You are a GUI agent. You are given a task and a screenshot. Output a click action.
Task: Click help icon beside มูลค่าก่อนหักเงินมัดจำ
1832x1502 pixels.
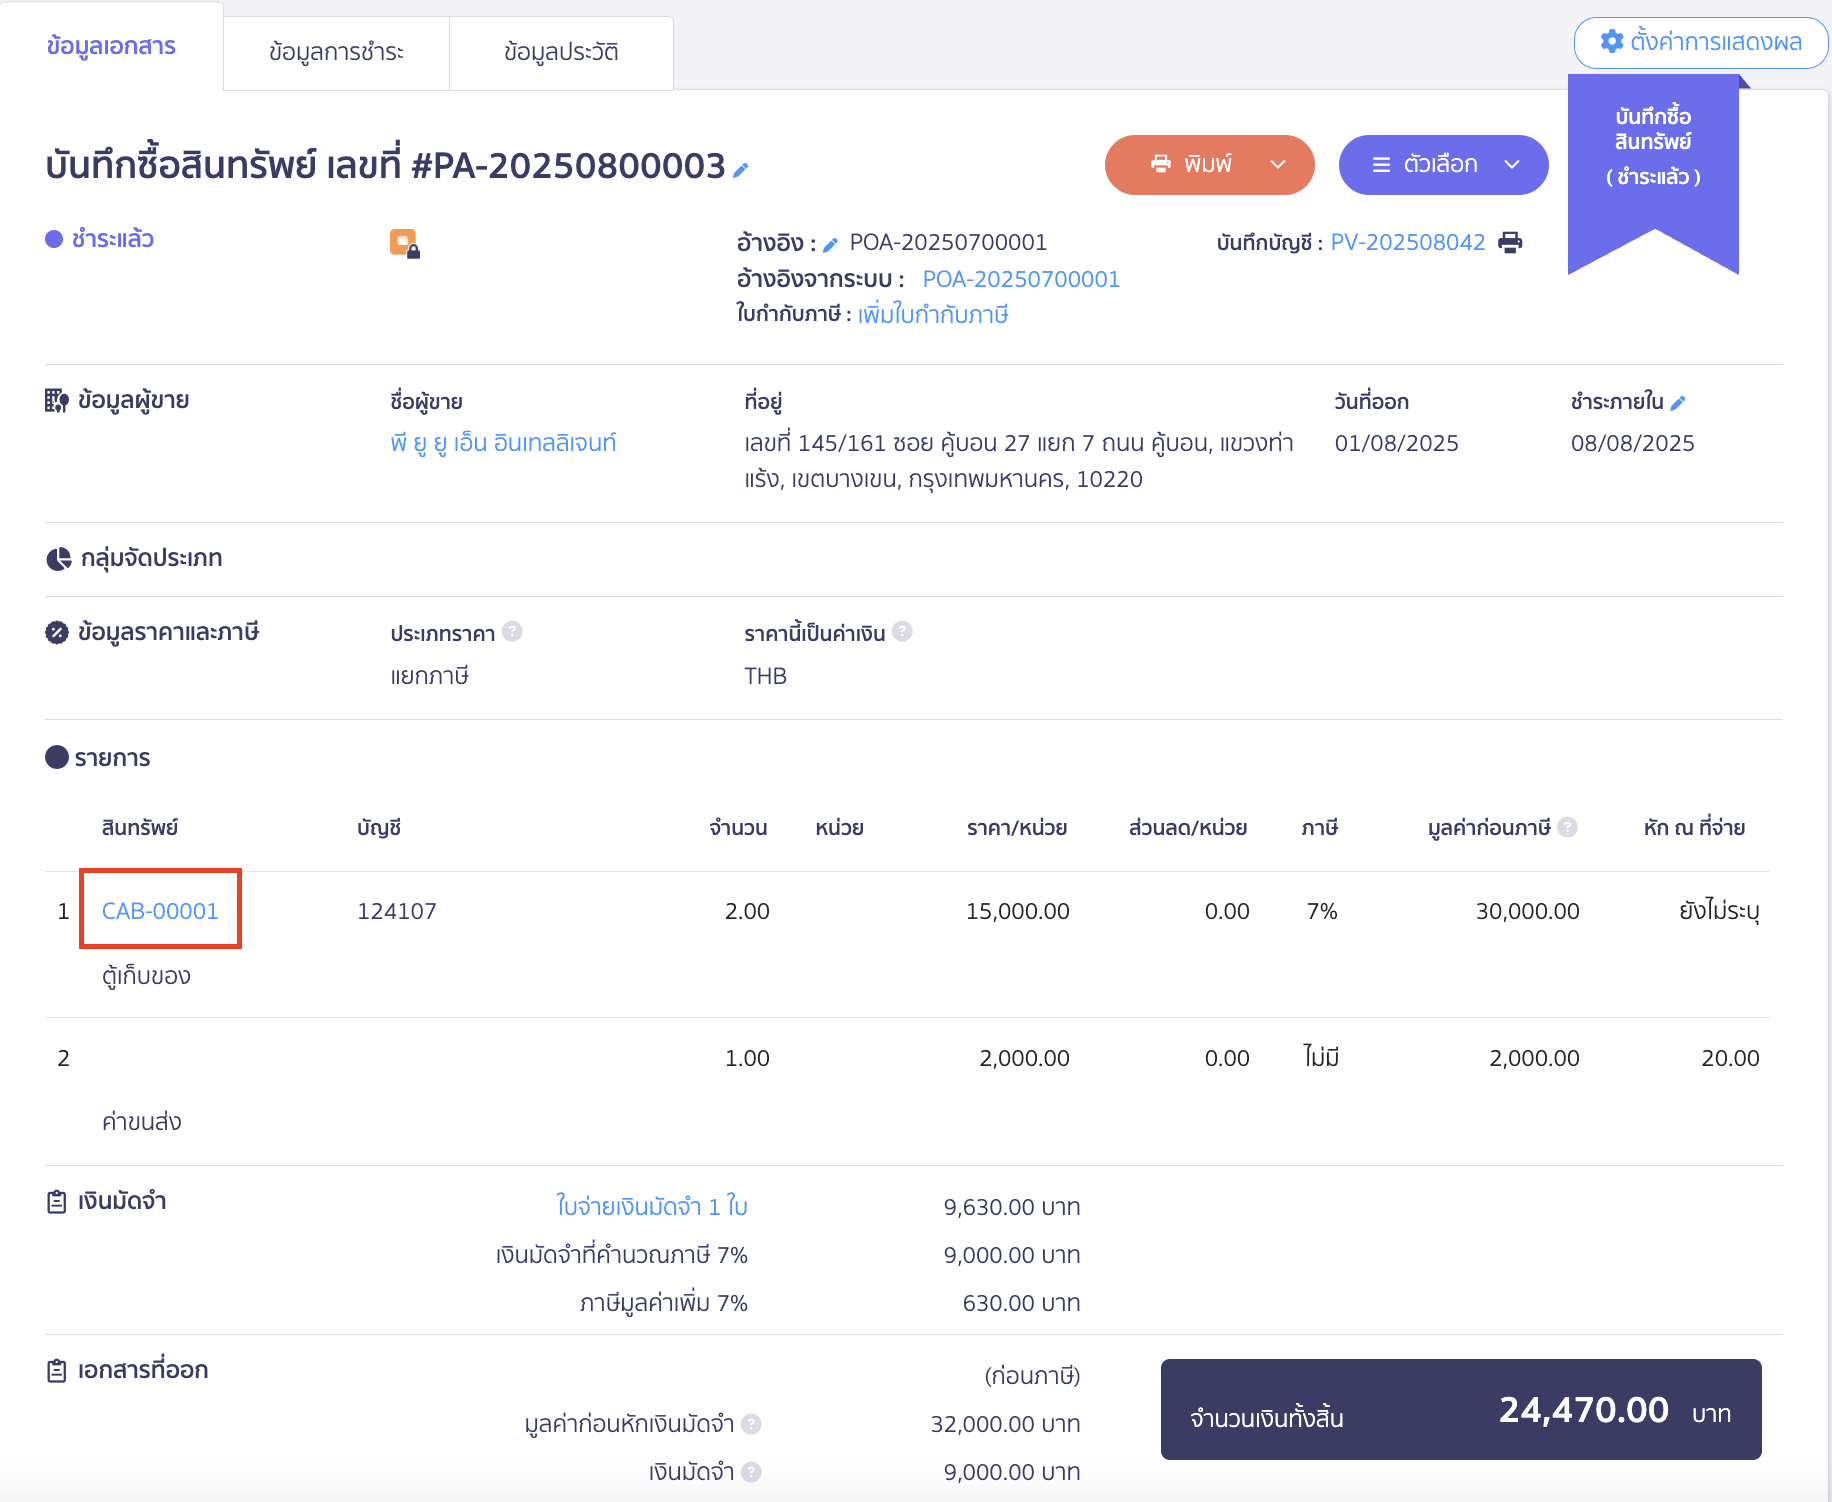[x=752, y=1424]
